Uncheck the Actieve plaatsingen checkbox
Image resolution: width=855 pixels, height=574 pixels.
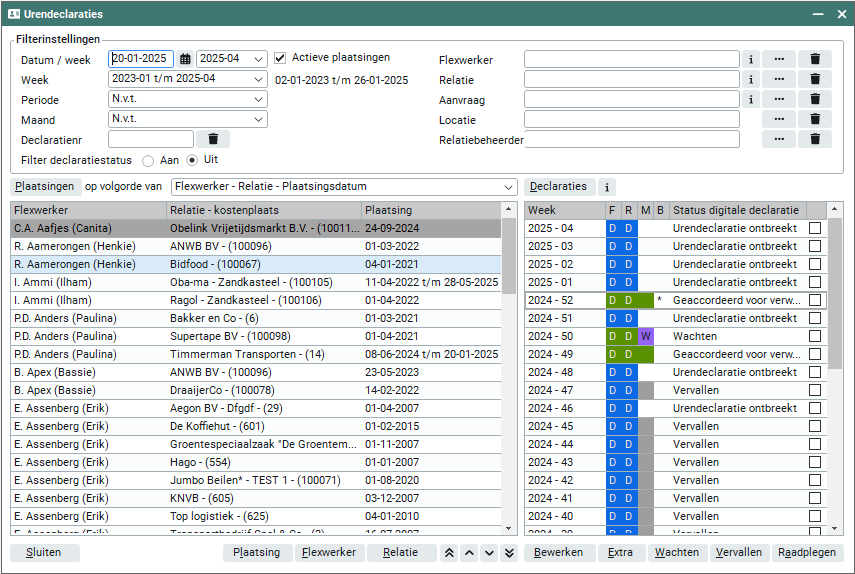[280, 58]
